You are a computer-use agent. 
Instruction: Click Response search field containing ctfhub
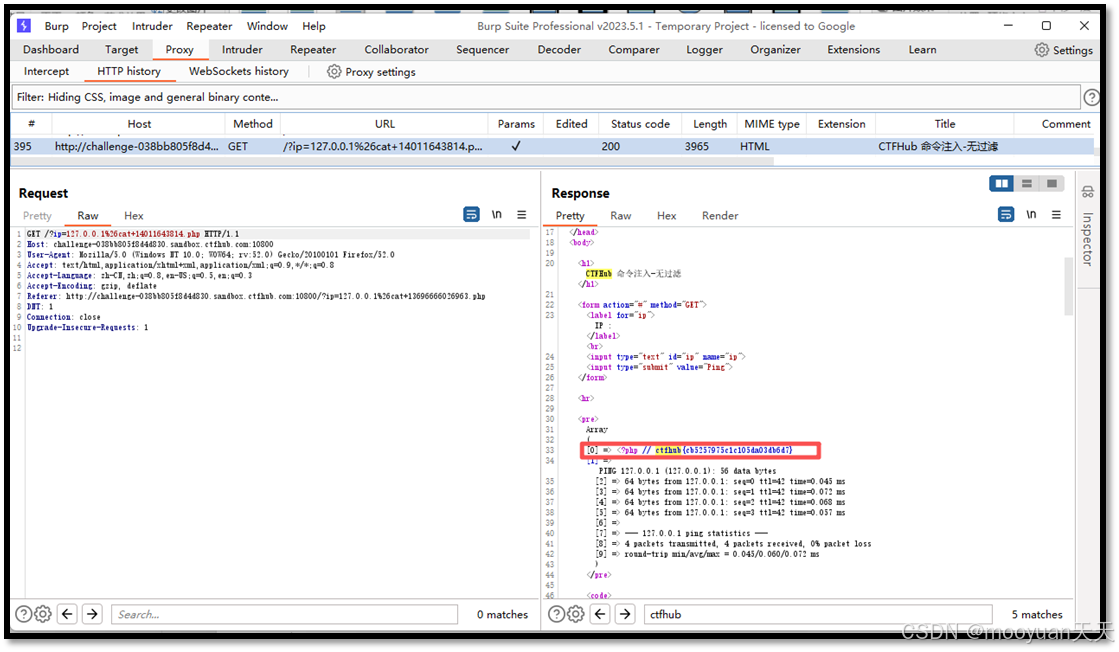[x=818, y=614]
